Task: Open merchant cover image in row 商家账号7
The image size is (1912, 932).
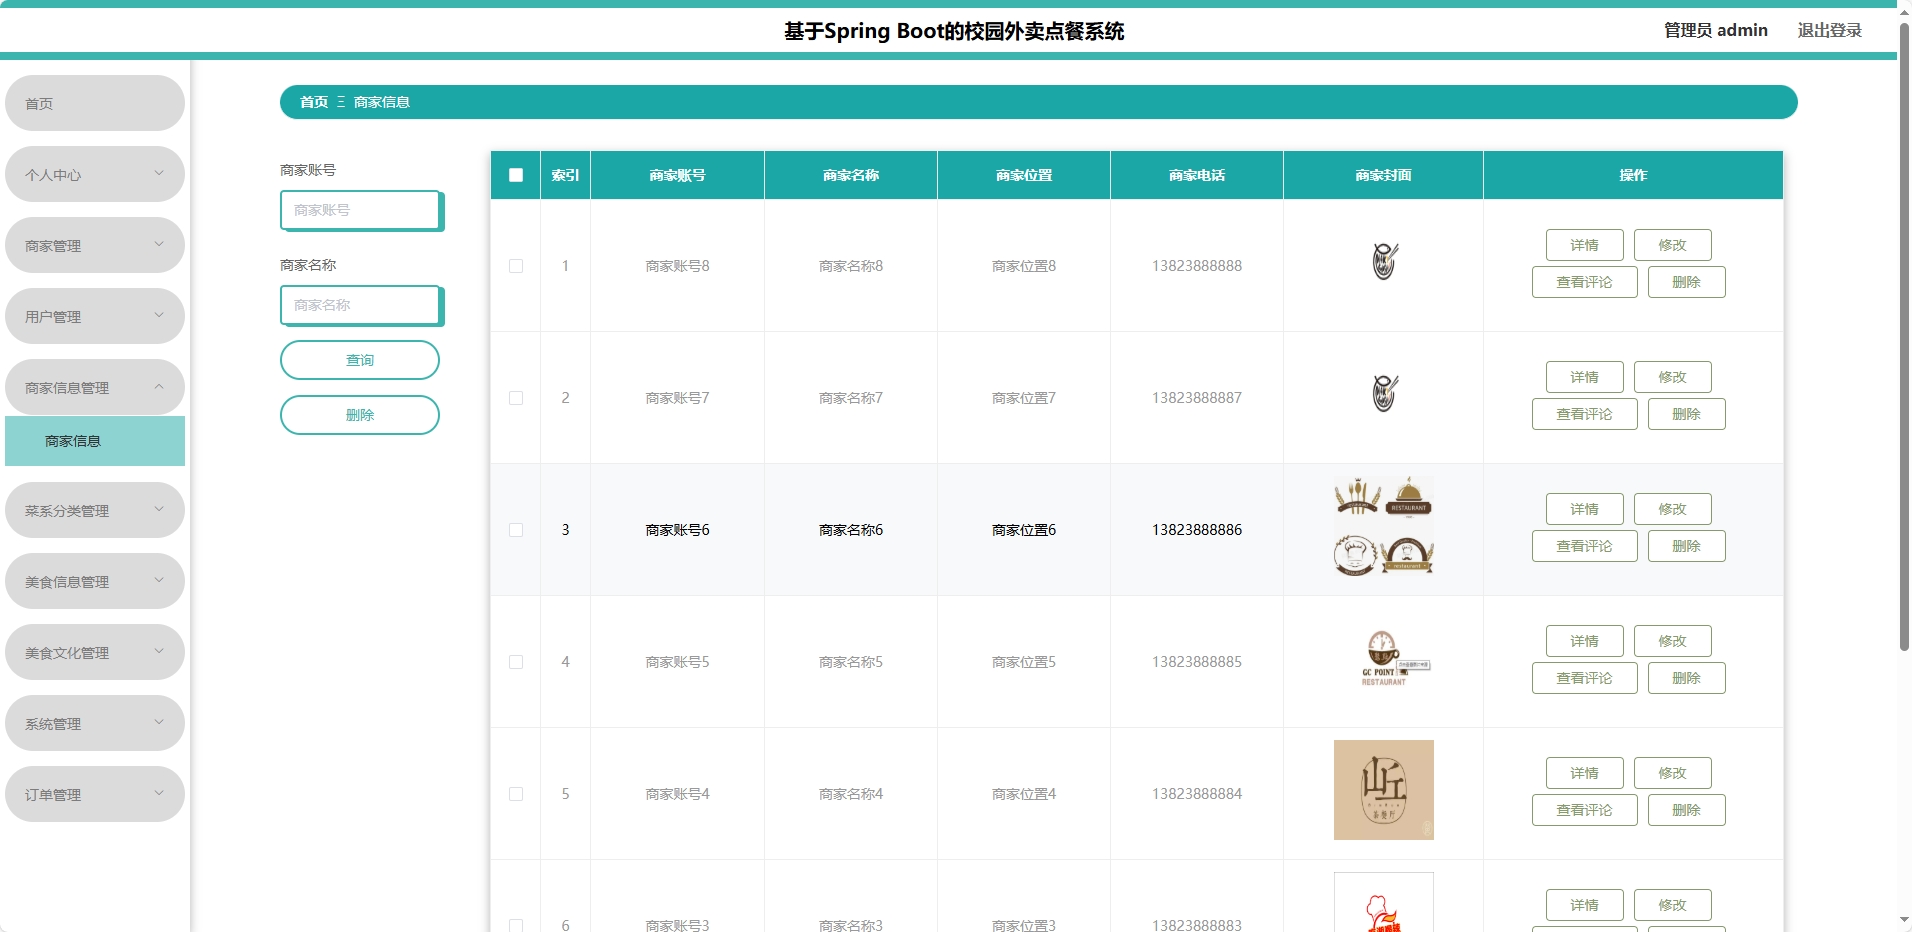Action: click(x=1384, y=394)
